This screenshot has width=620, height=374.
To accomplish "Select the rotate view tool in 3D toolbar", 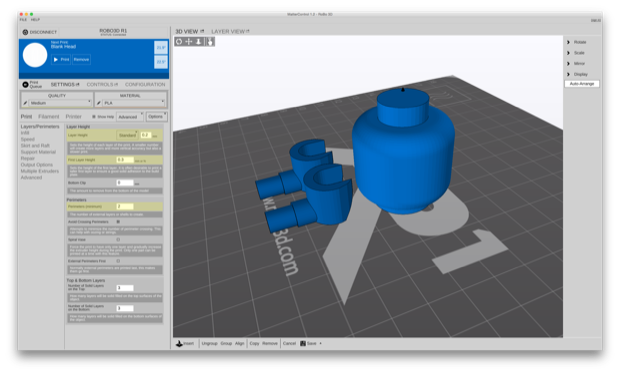I will tap(179, 42).
